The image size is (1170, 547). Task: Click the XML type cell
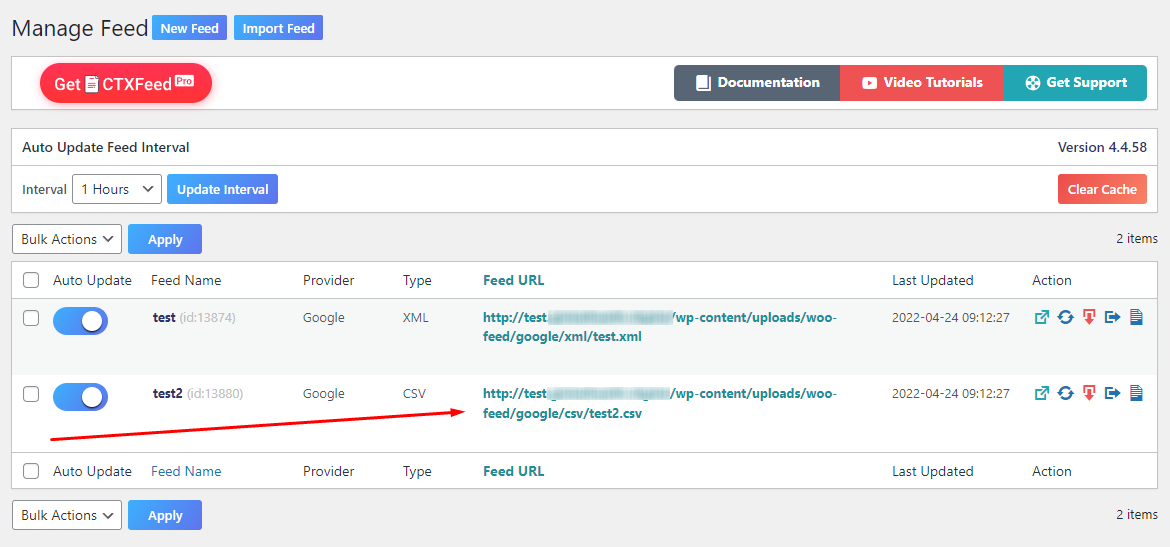pos(414,318)
